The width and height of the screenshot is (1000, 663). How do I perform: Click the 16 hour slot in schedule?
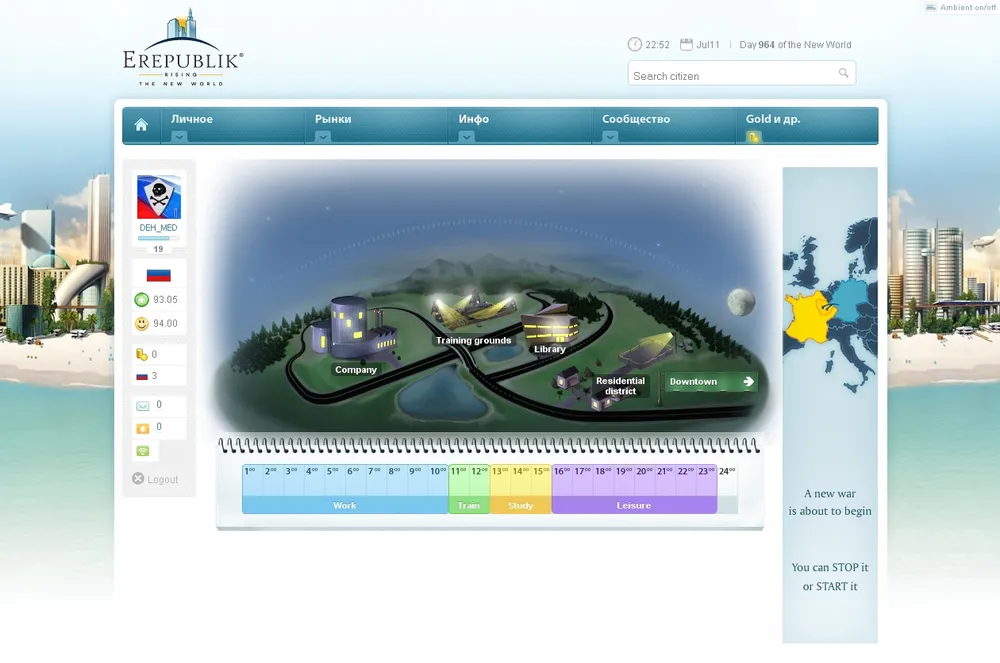[x=562, y=481]
